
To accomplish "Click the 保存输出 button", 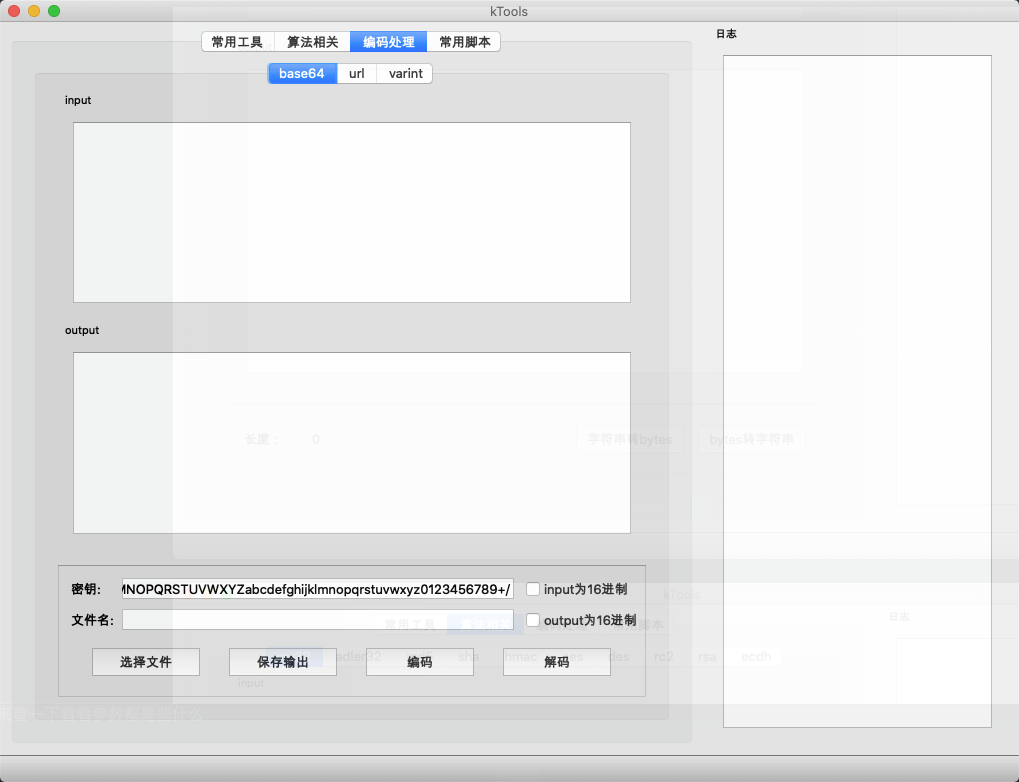I will coord(283,662).
